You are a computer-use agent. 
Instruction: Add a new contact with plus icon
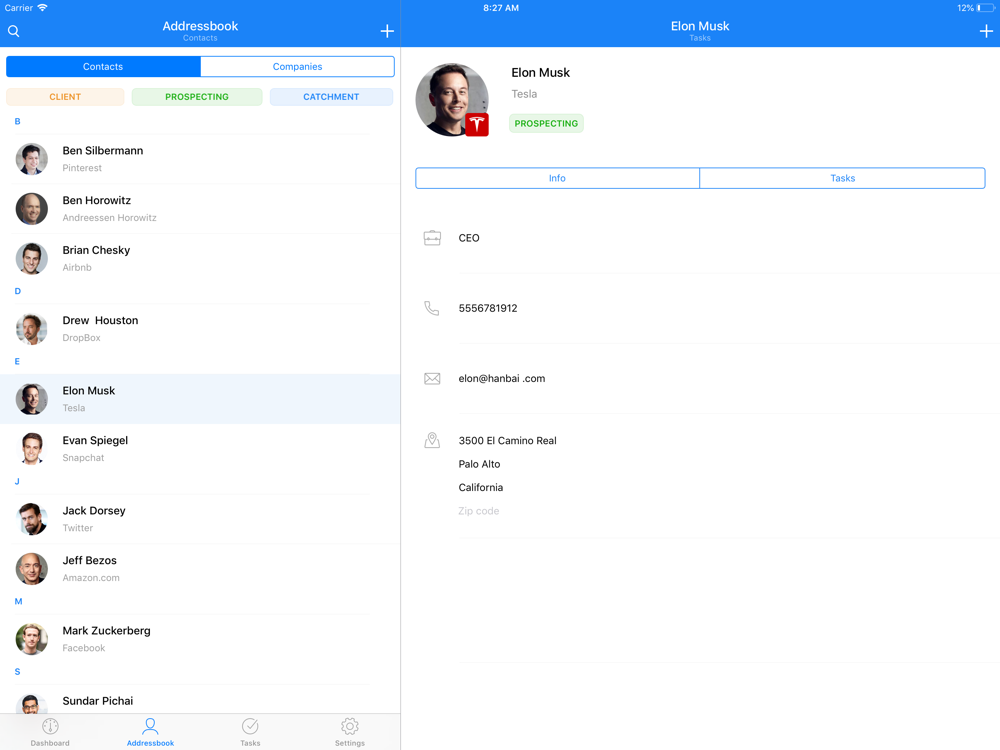(x=387, y=31)
